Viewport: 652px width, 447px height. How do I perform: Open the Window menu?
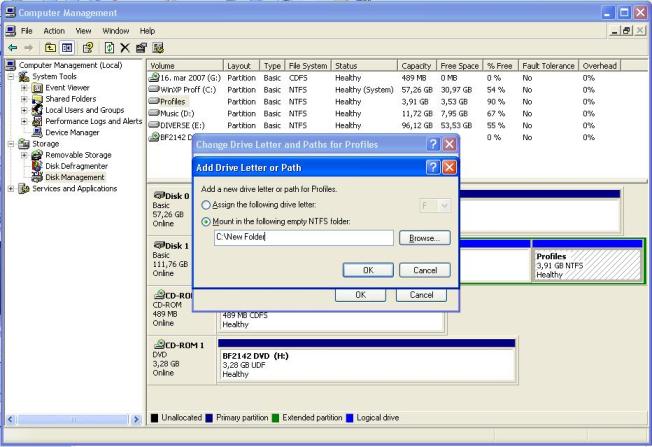116,31
